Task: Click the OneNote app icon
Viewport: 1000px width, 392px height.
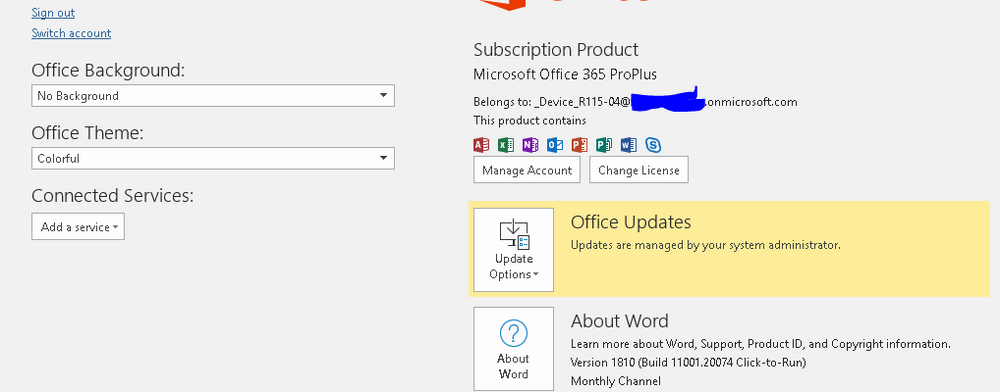Action: pos(530,145)
